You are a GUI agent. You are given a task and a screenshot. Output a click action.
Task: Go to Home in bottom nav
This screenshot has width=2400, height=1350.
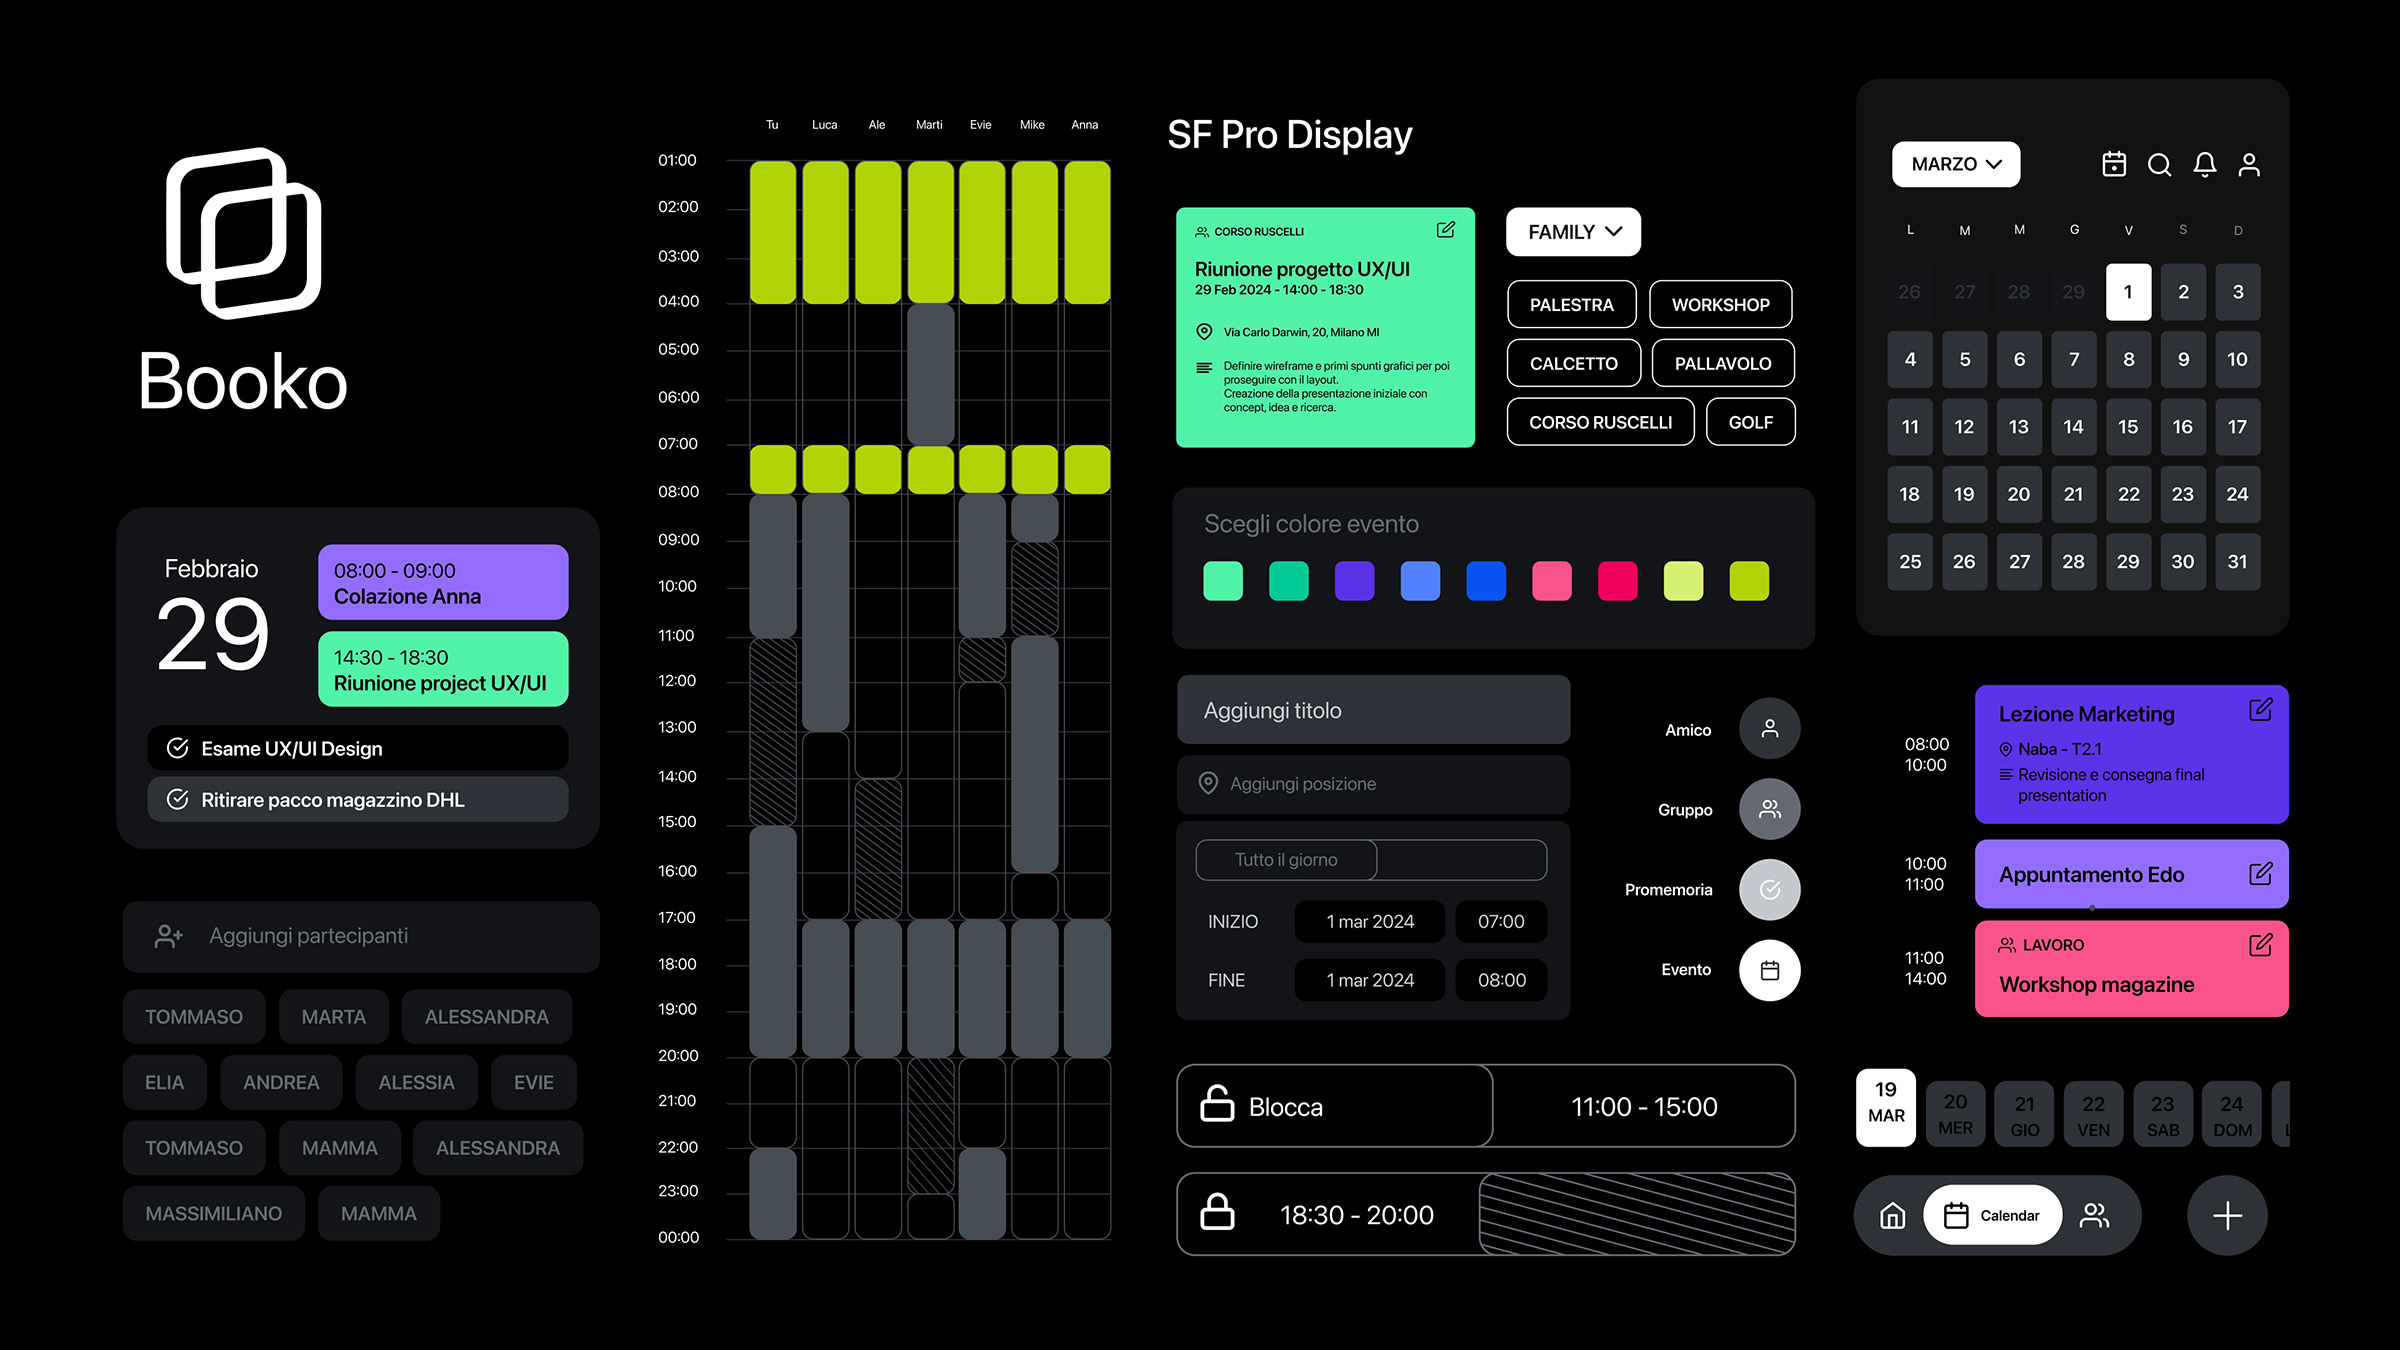pyautogui.click(x=1893, y=1215)
